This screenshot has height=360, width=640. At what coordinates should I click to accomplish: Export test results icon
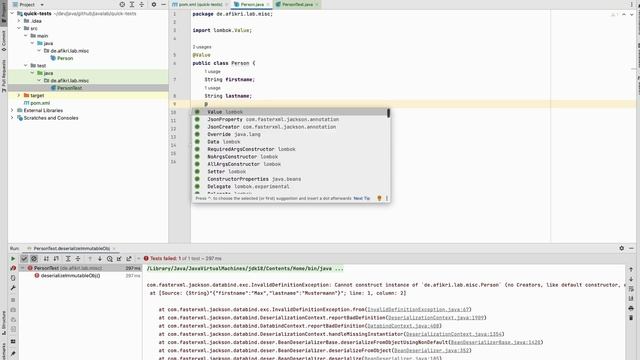tap(129, 259)
